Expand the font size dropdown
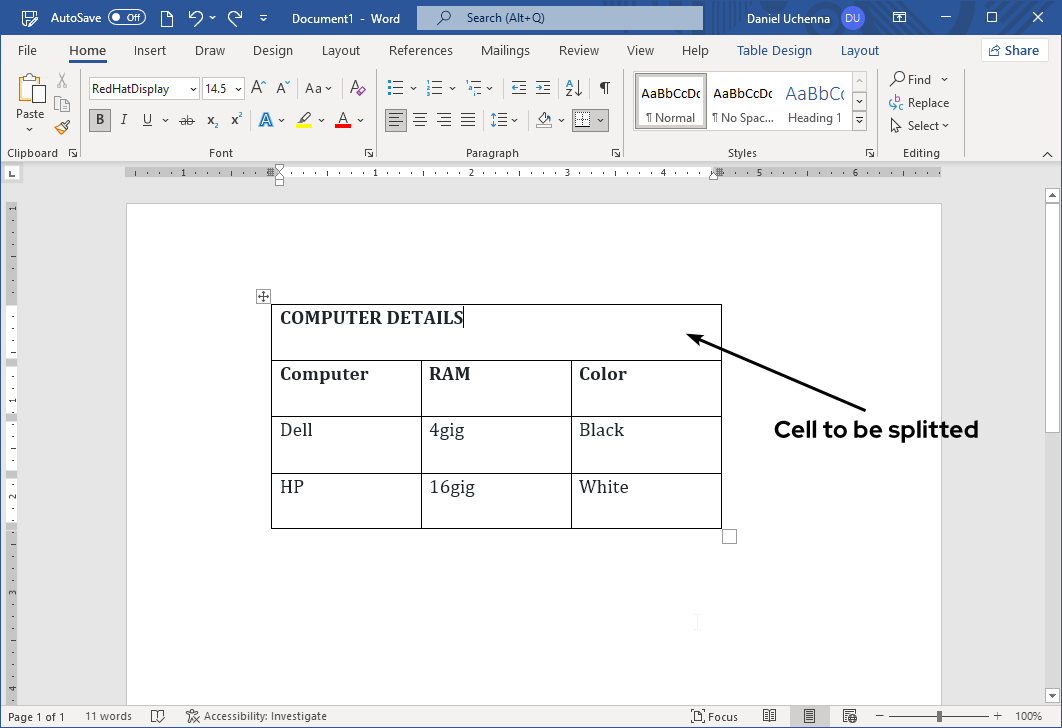1062x728 pixels. [237, 89]
